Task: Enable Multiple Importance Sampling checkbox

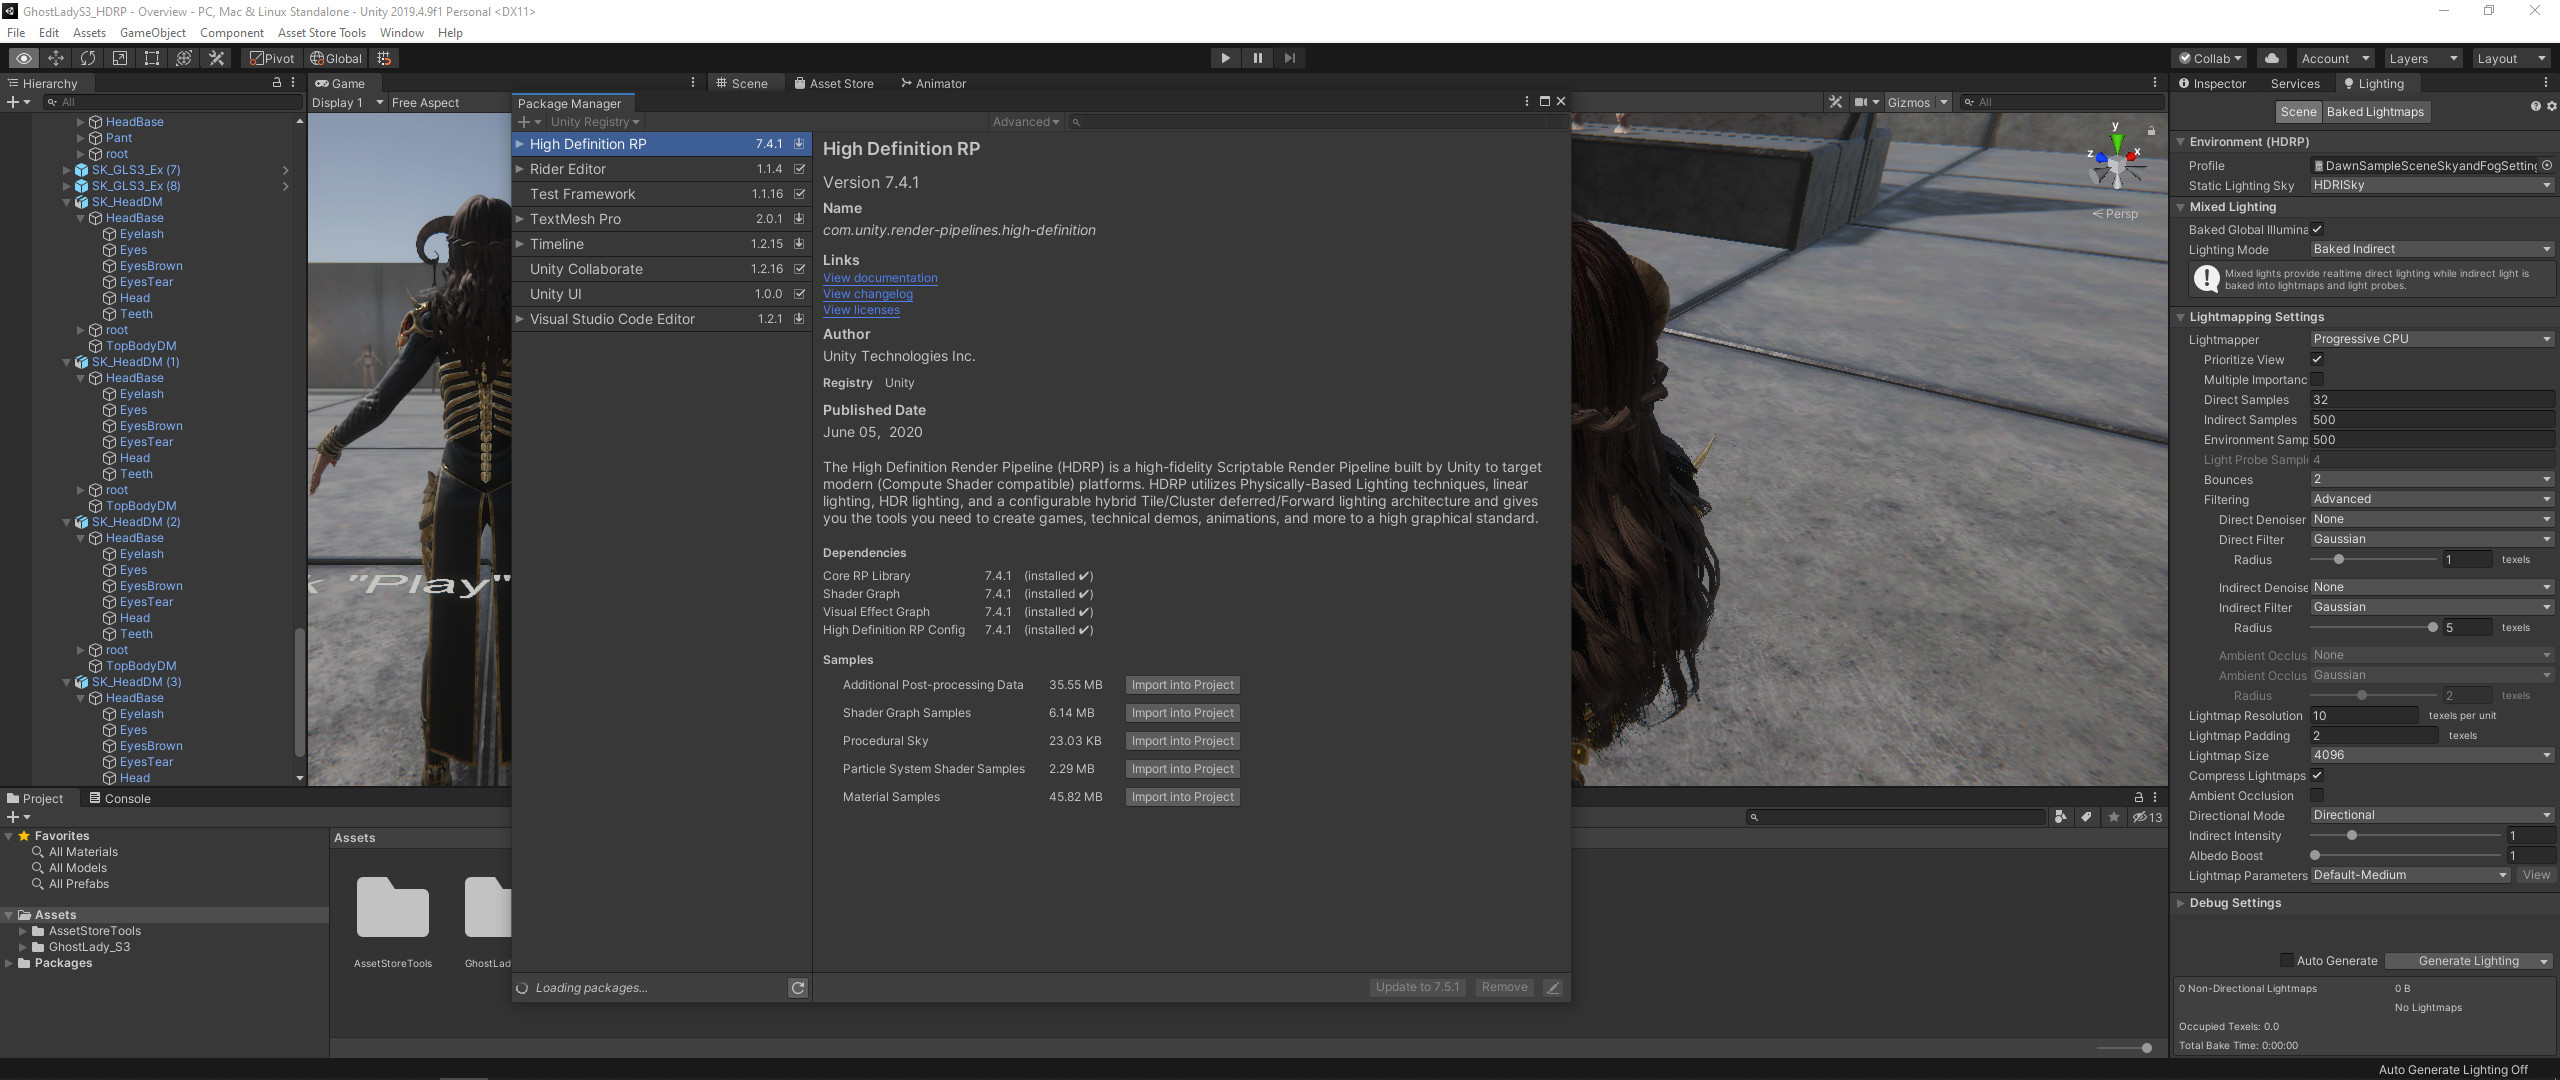Action: tap(2317, 379)
